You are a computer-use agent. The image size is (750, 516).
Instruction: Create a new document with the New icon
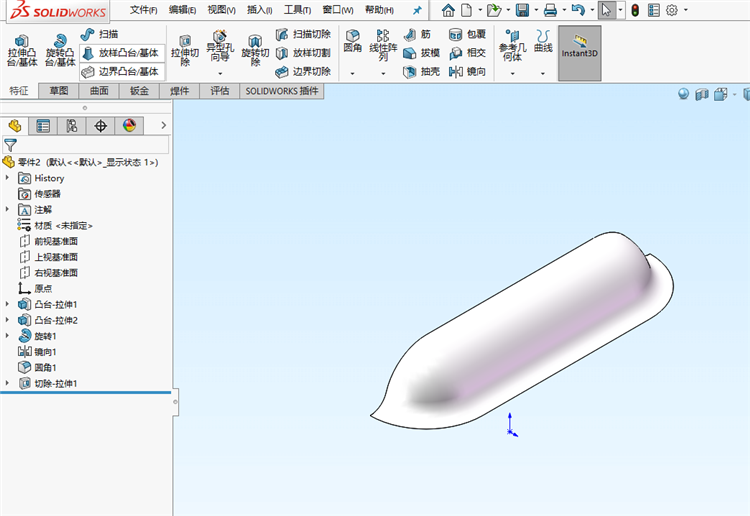466,10
